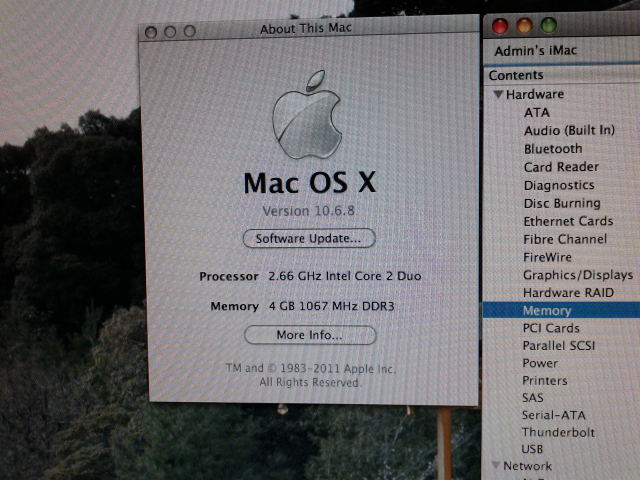Collapse the Hardware section triangle
The image size is (640, 480).
click(x=496, y=95)
